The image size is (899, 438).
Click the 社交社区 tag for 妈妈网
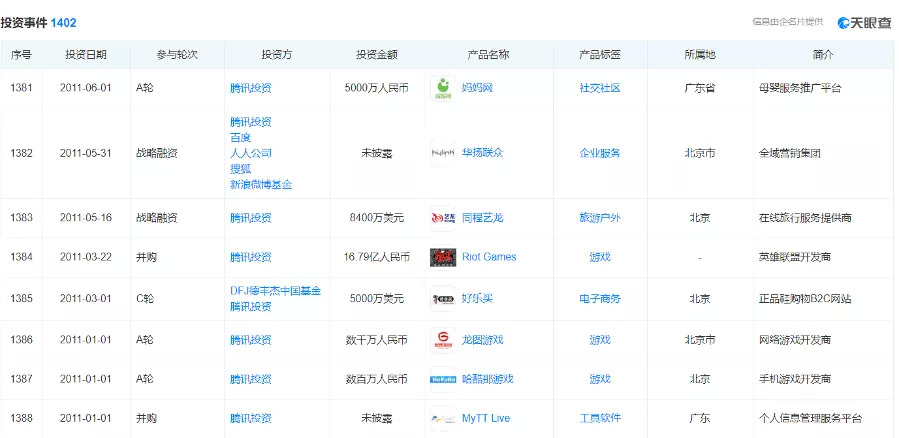[600, 88]
